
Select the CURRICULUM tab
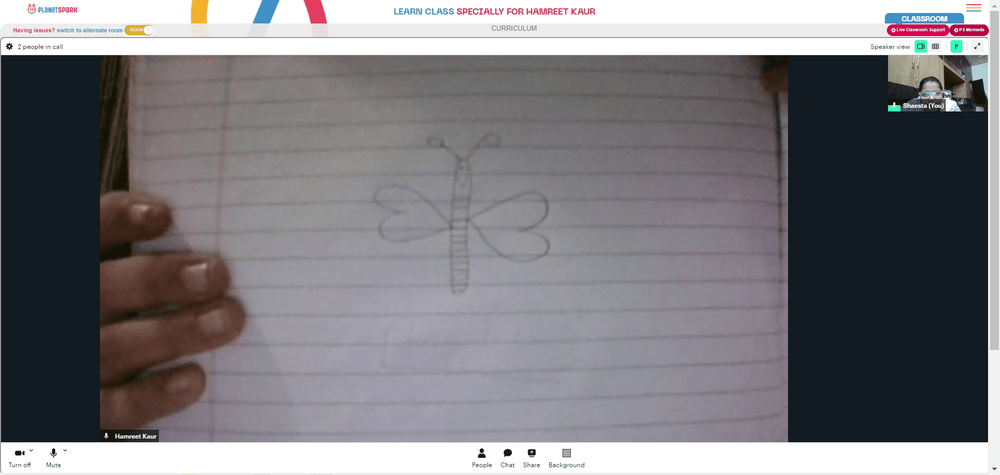514,29
